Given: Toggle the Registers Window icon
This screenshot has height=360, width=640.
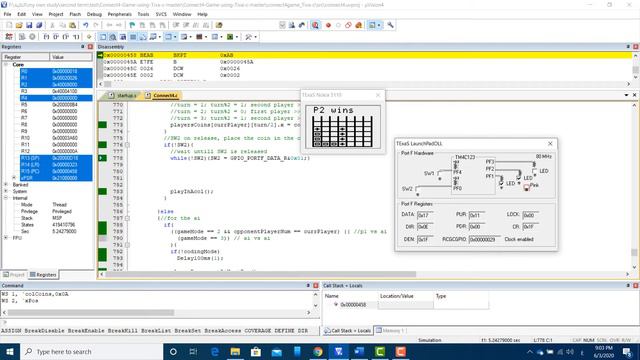Looking at the screenshot, I should coord(133,37).
